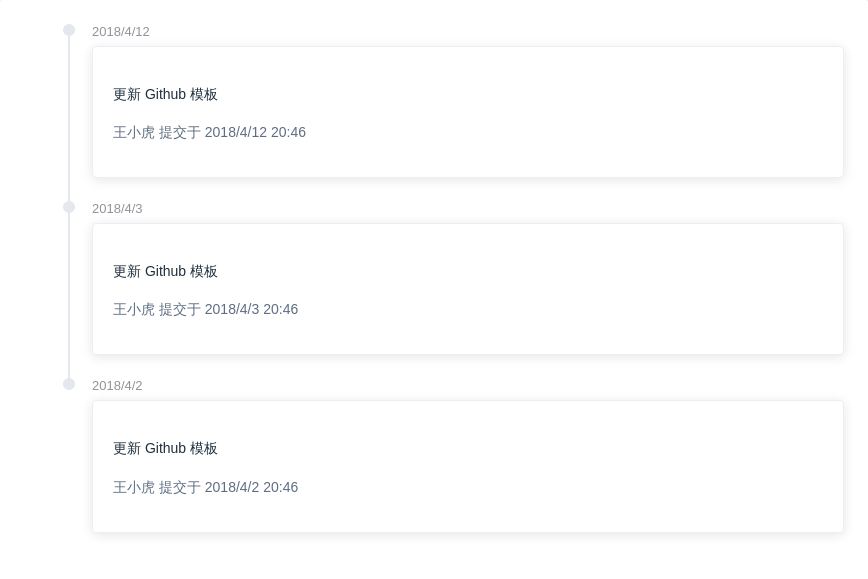Click the 更新 Github 模板 title in second card
The width and height of the screenshot is (868, 579).
[165, 271]
